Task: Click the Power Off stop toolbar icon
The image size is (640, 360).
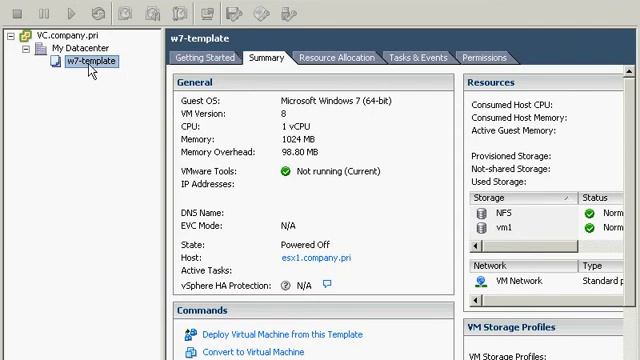Action: coord(17,14)
